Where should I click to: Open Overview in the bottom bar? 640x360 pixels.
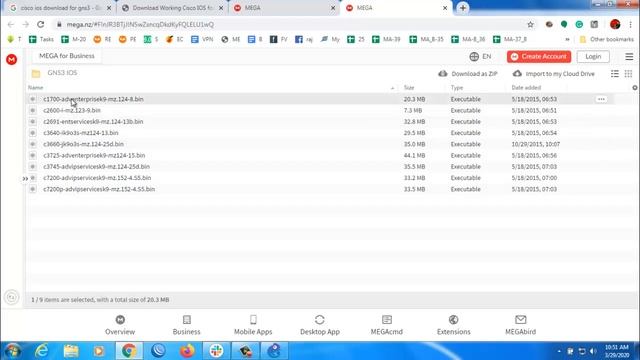[120, 325]
